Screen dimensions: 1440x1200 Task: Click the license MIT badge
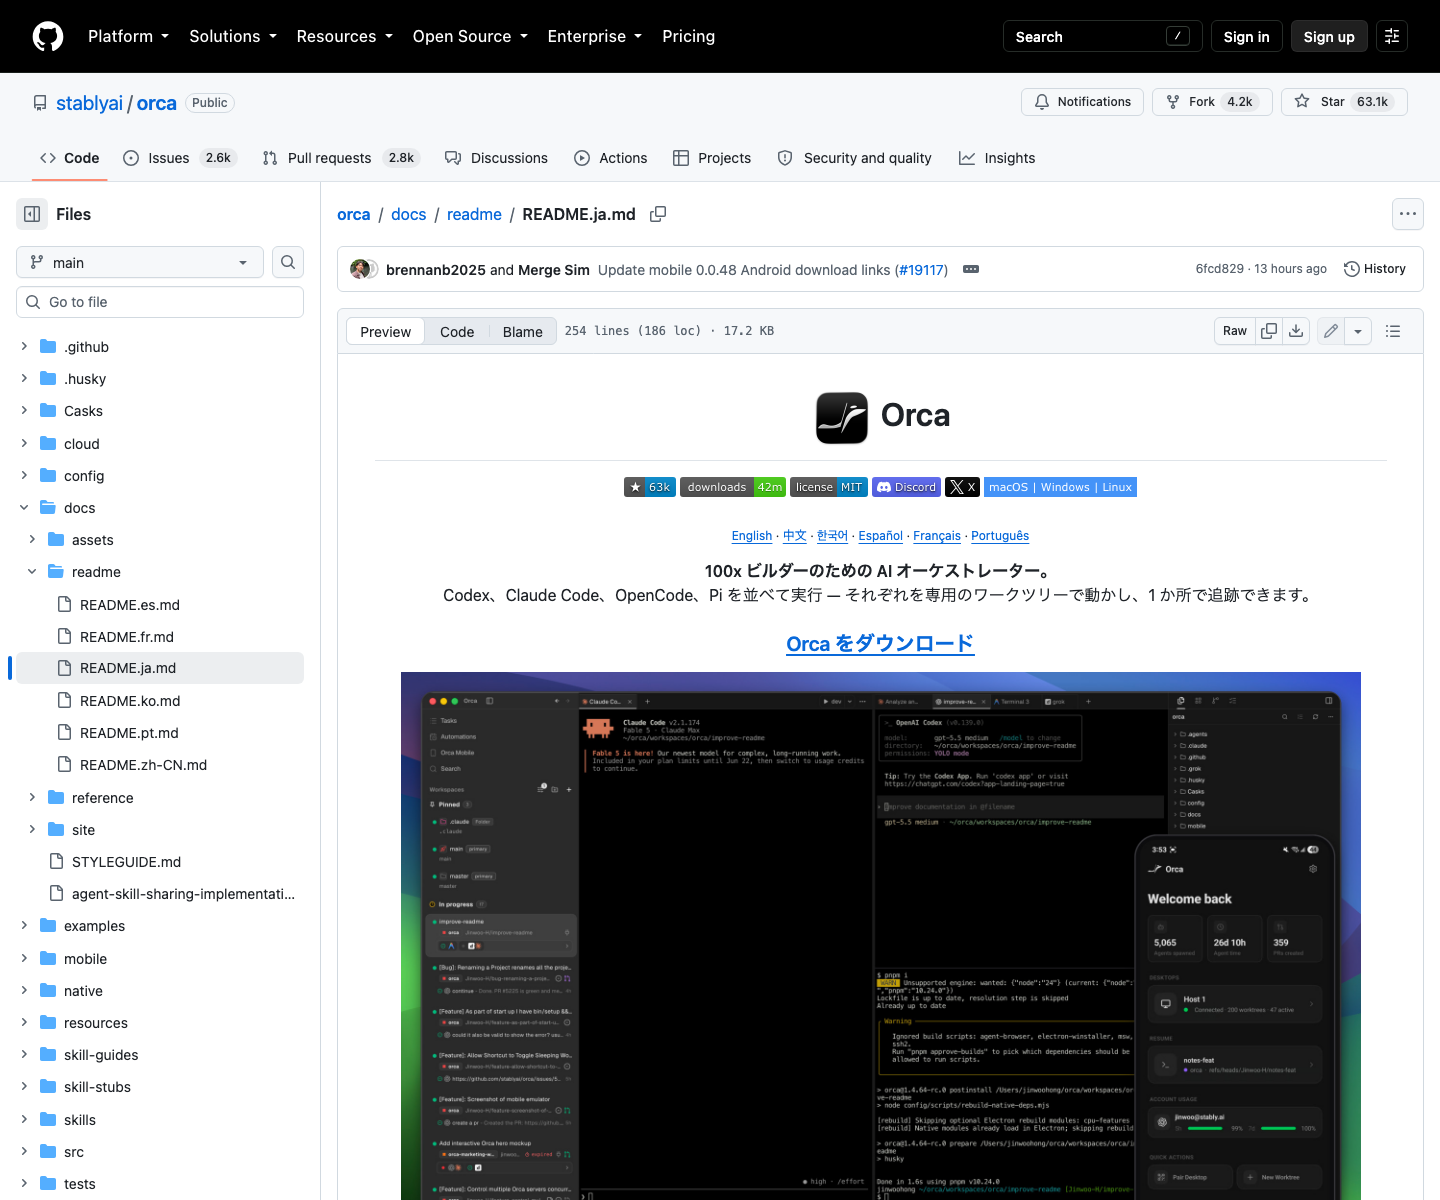829,487
